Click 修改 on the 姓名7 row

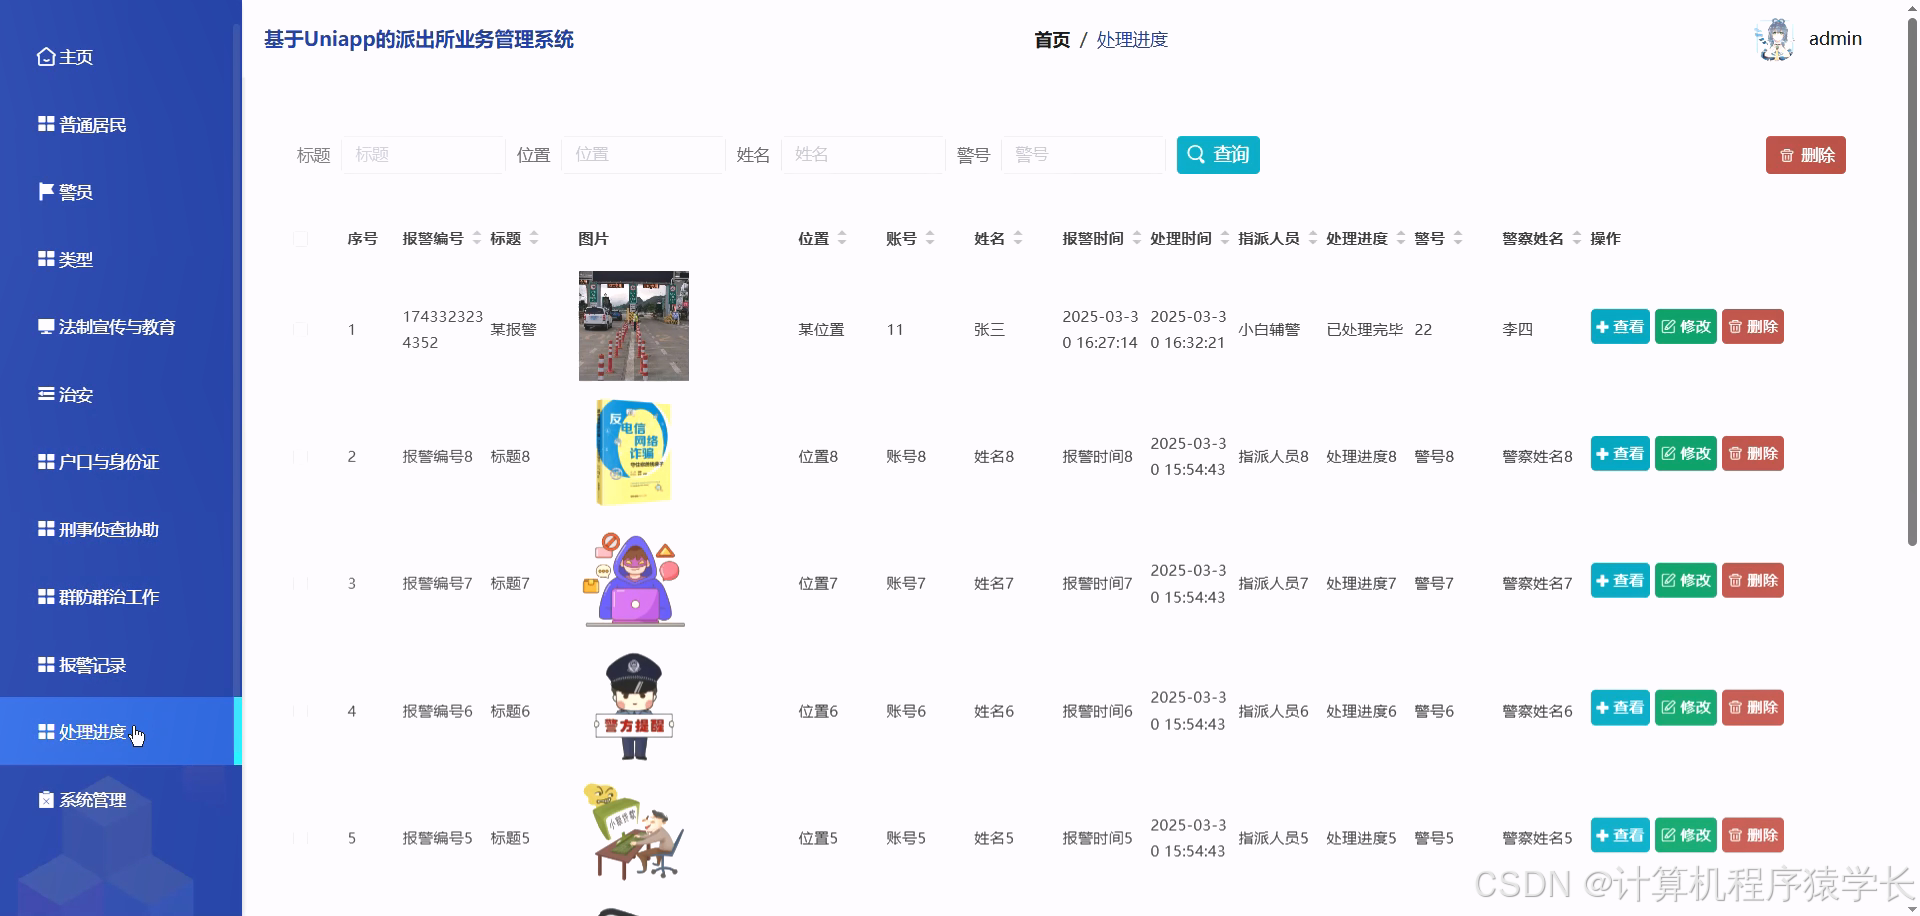[1685, 580]
